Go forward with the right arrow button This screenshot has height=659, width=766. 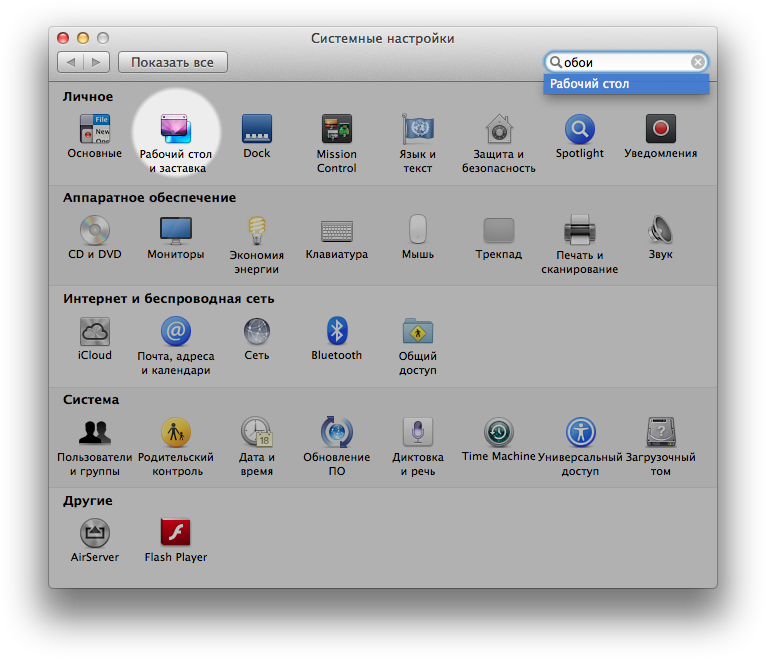[x=97, y=63]
